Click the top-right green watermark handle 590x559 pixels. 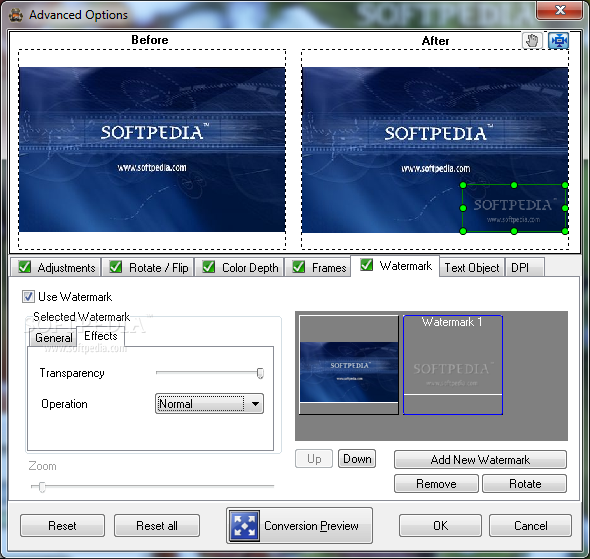click(565, 185)
